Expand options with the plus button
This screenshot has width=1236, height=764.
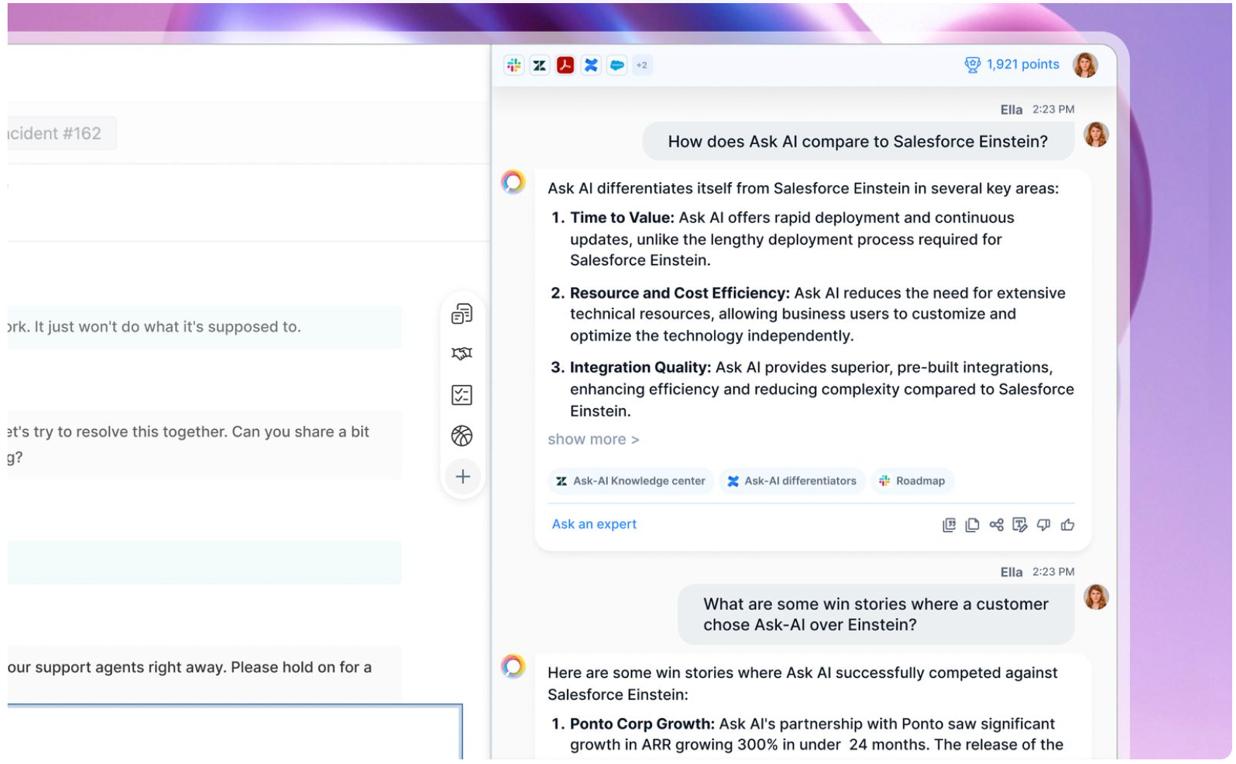click(x=462, y=476)
